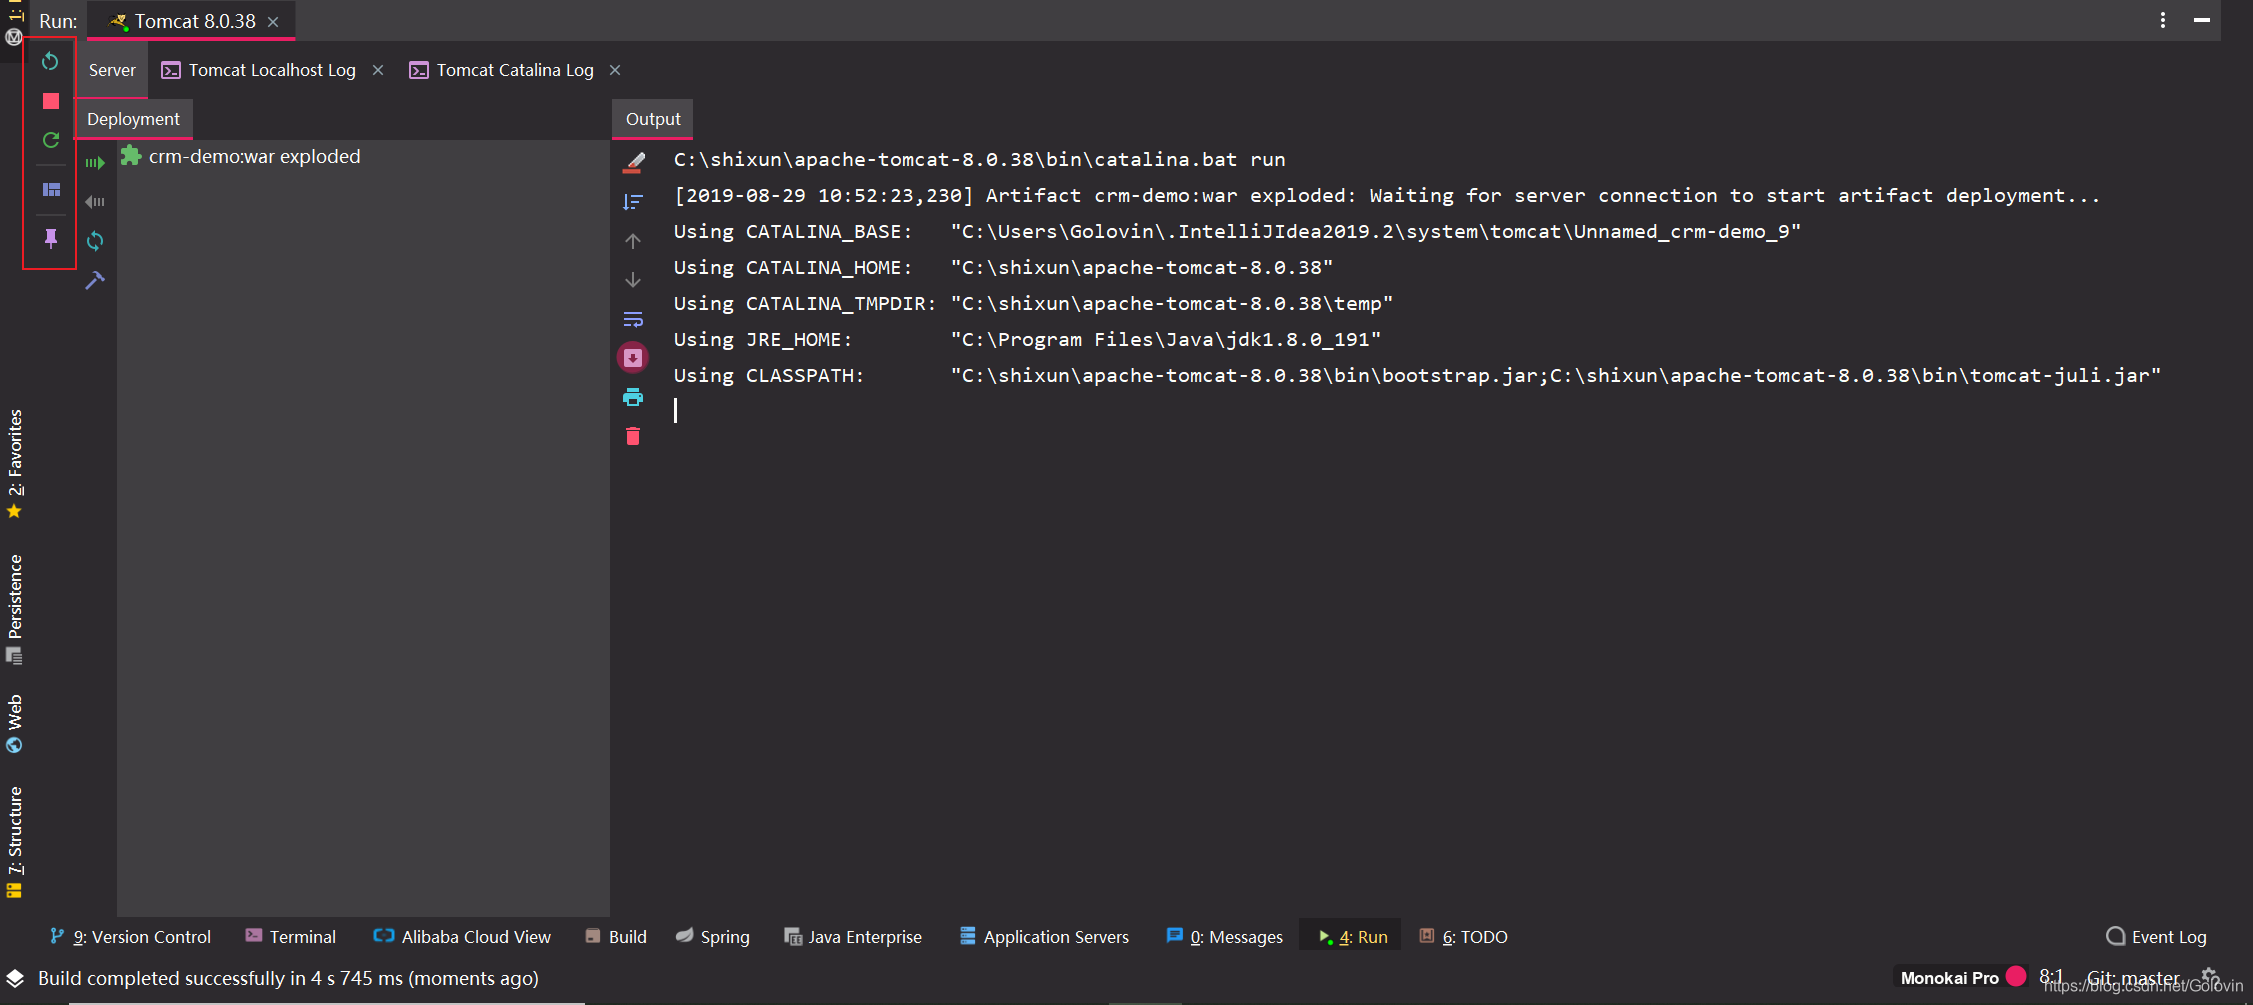The image size is (2253, 1005).
Task: Switch to the Server tab
Action: pos(112,70)
